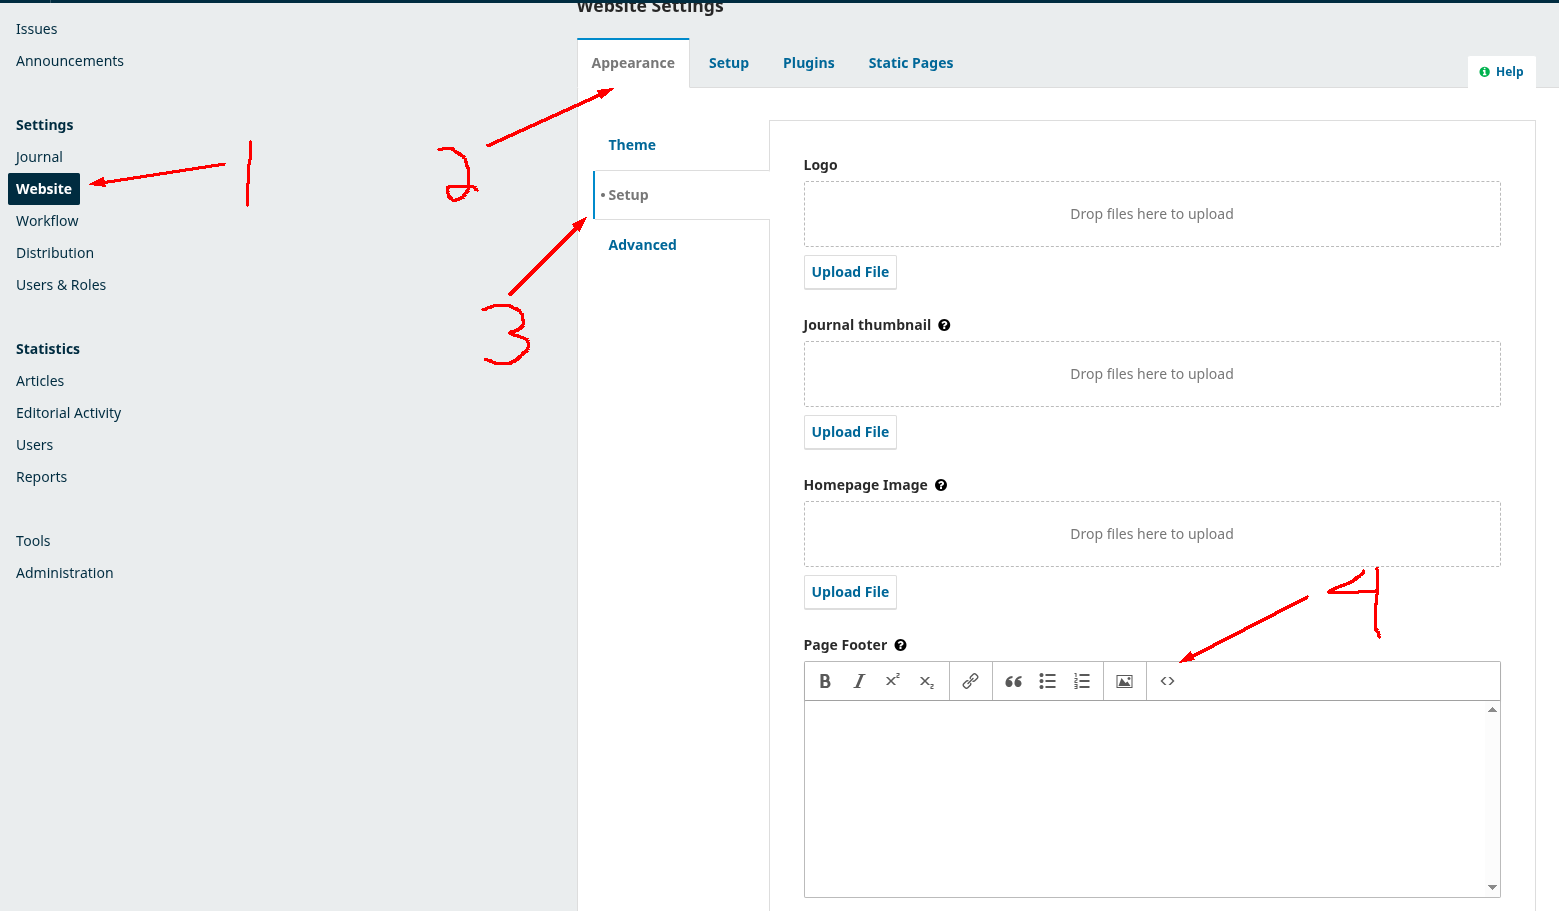The height and width of the screenshot is (911, 1559).
Task: Show help tooltip for Journal thumbnail
Action: coord(944,325)
